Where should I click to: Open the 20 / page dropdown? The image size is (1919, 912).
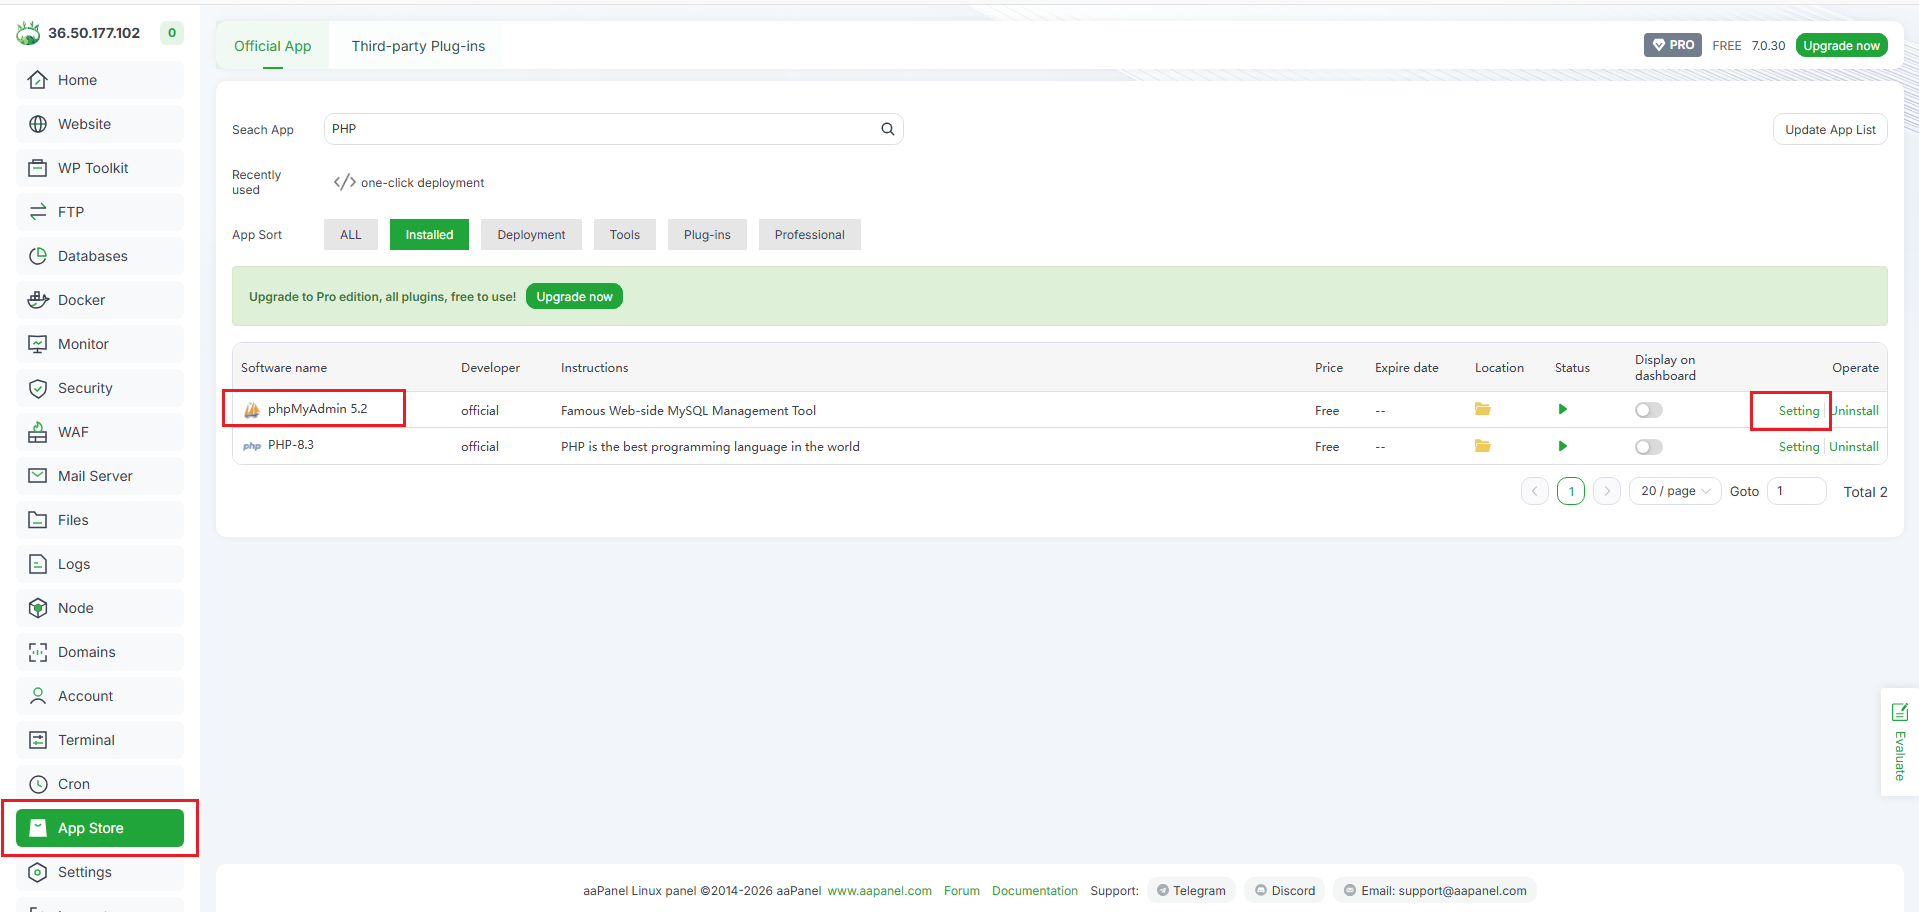coord(1675,491)
